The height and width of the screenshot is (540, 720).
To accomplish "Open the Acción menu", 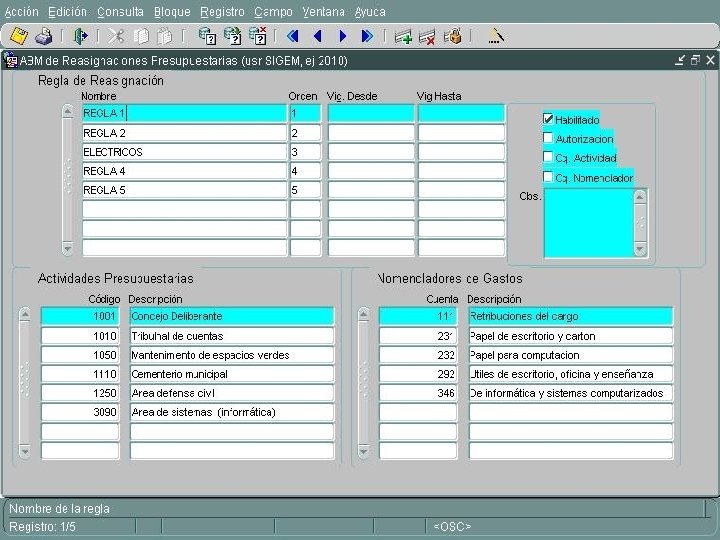I will (x=22, y=11).
